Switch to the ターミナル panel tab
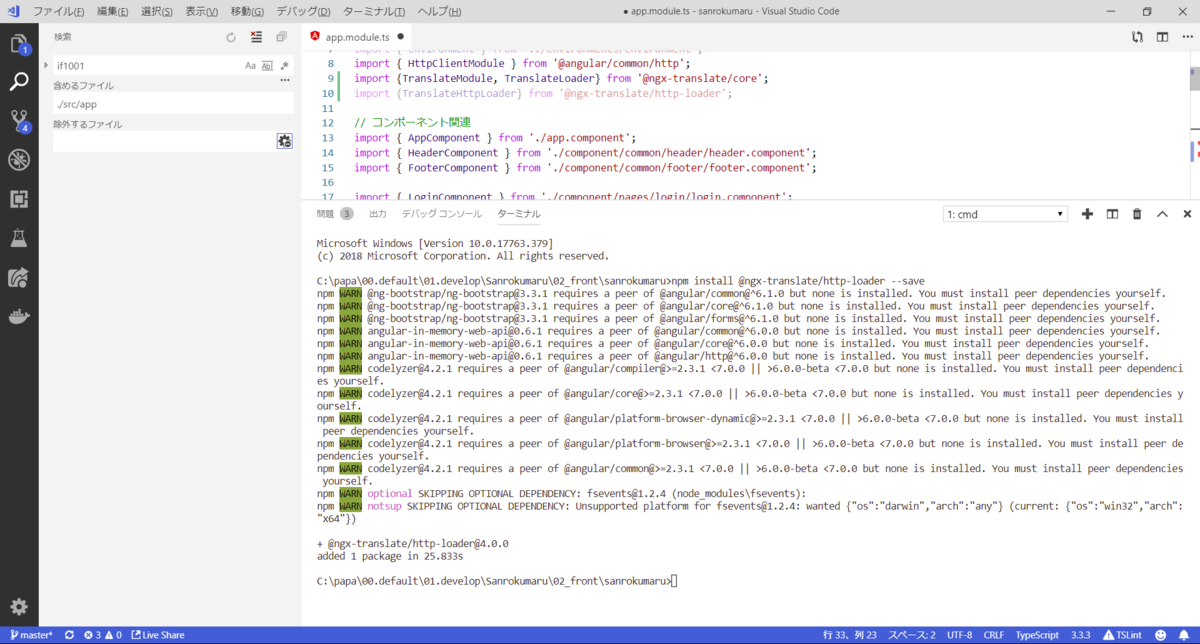This screenshot has width=1200, height=644. (519, 214)
